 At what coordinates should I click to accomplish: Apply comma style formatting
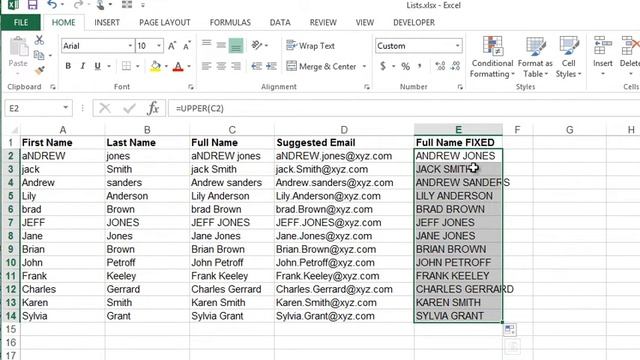[x=420, y=66]
